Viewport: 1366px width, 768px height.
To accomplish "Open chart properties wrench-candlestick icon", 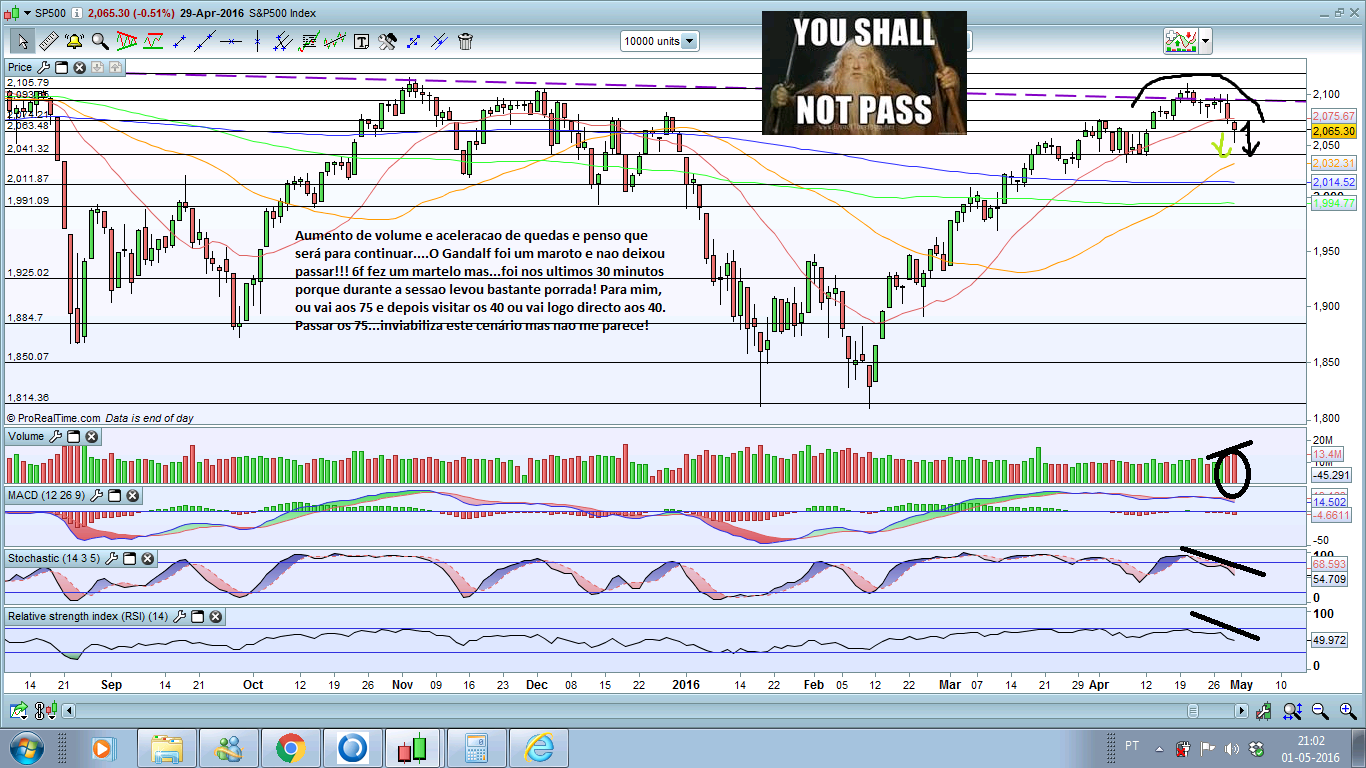I will coord(1265,711).
